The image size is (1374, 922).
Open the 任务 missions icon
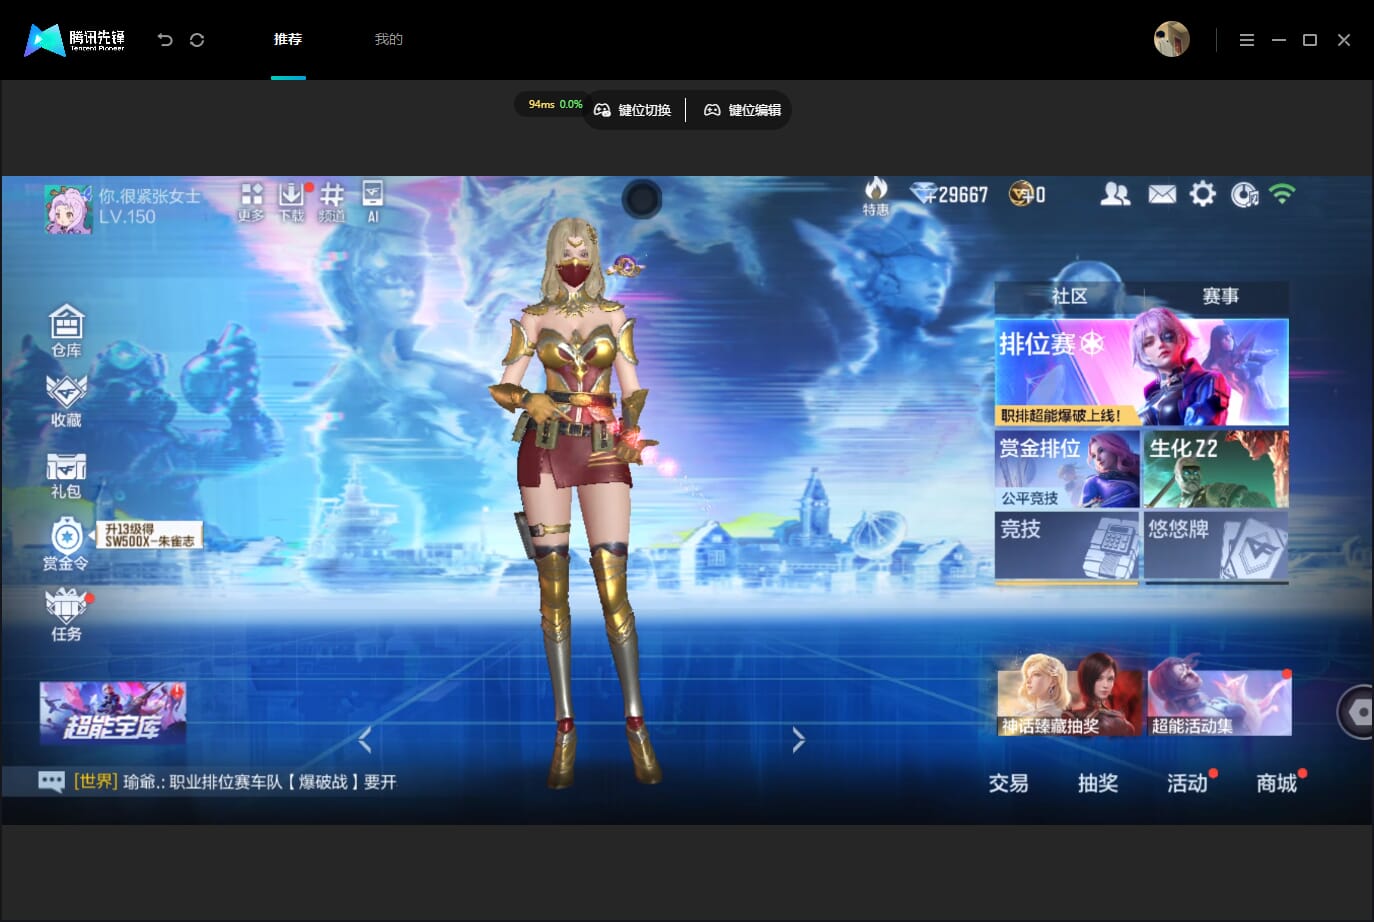point(66,615)
